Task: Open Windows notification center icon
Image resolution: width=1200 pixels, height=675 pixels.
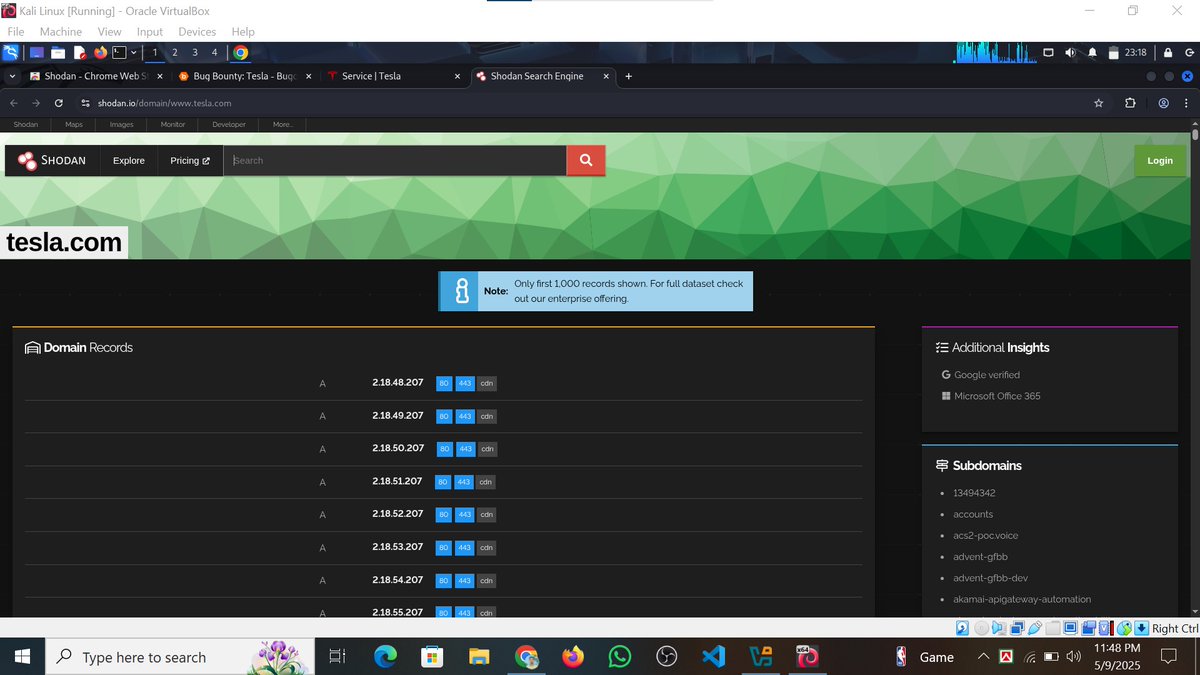Action: [x=1168, y=657]
